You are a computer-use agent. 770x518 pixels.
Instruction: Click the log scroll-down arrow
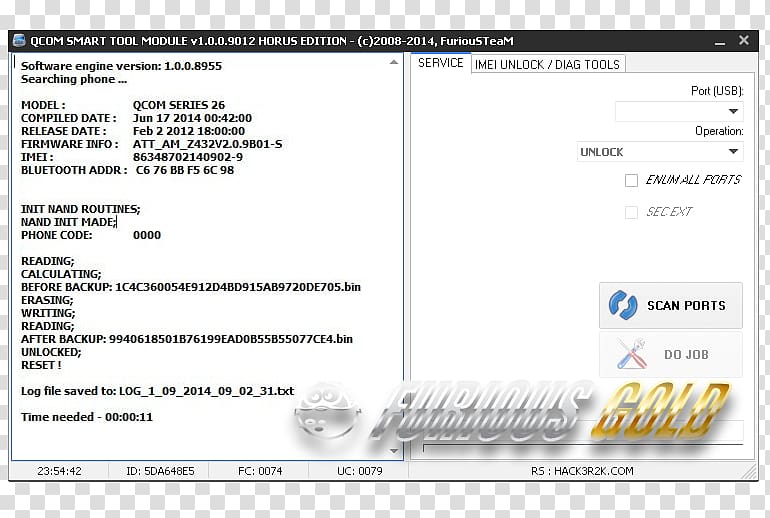(x=394, y=451)
